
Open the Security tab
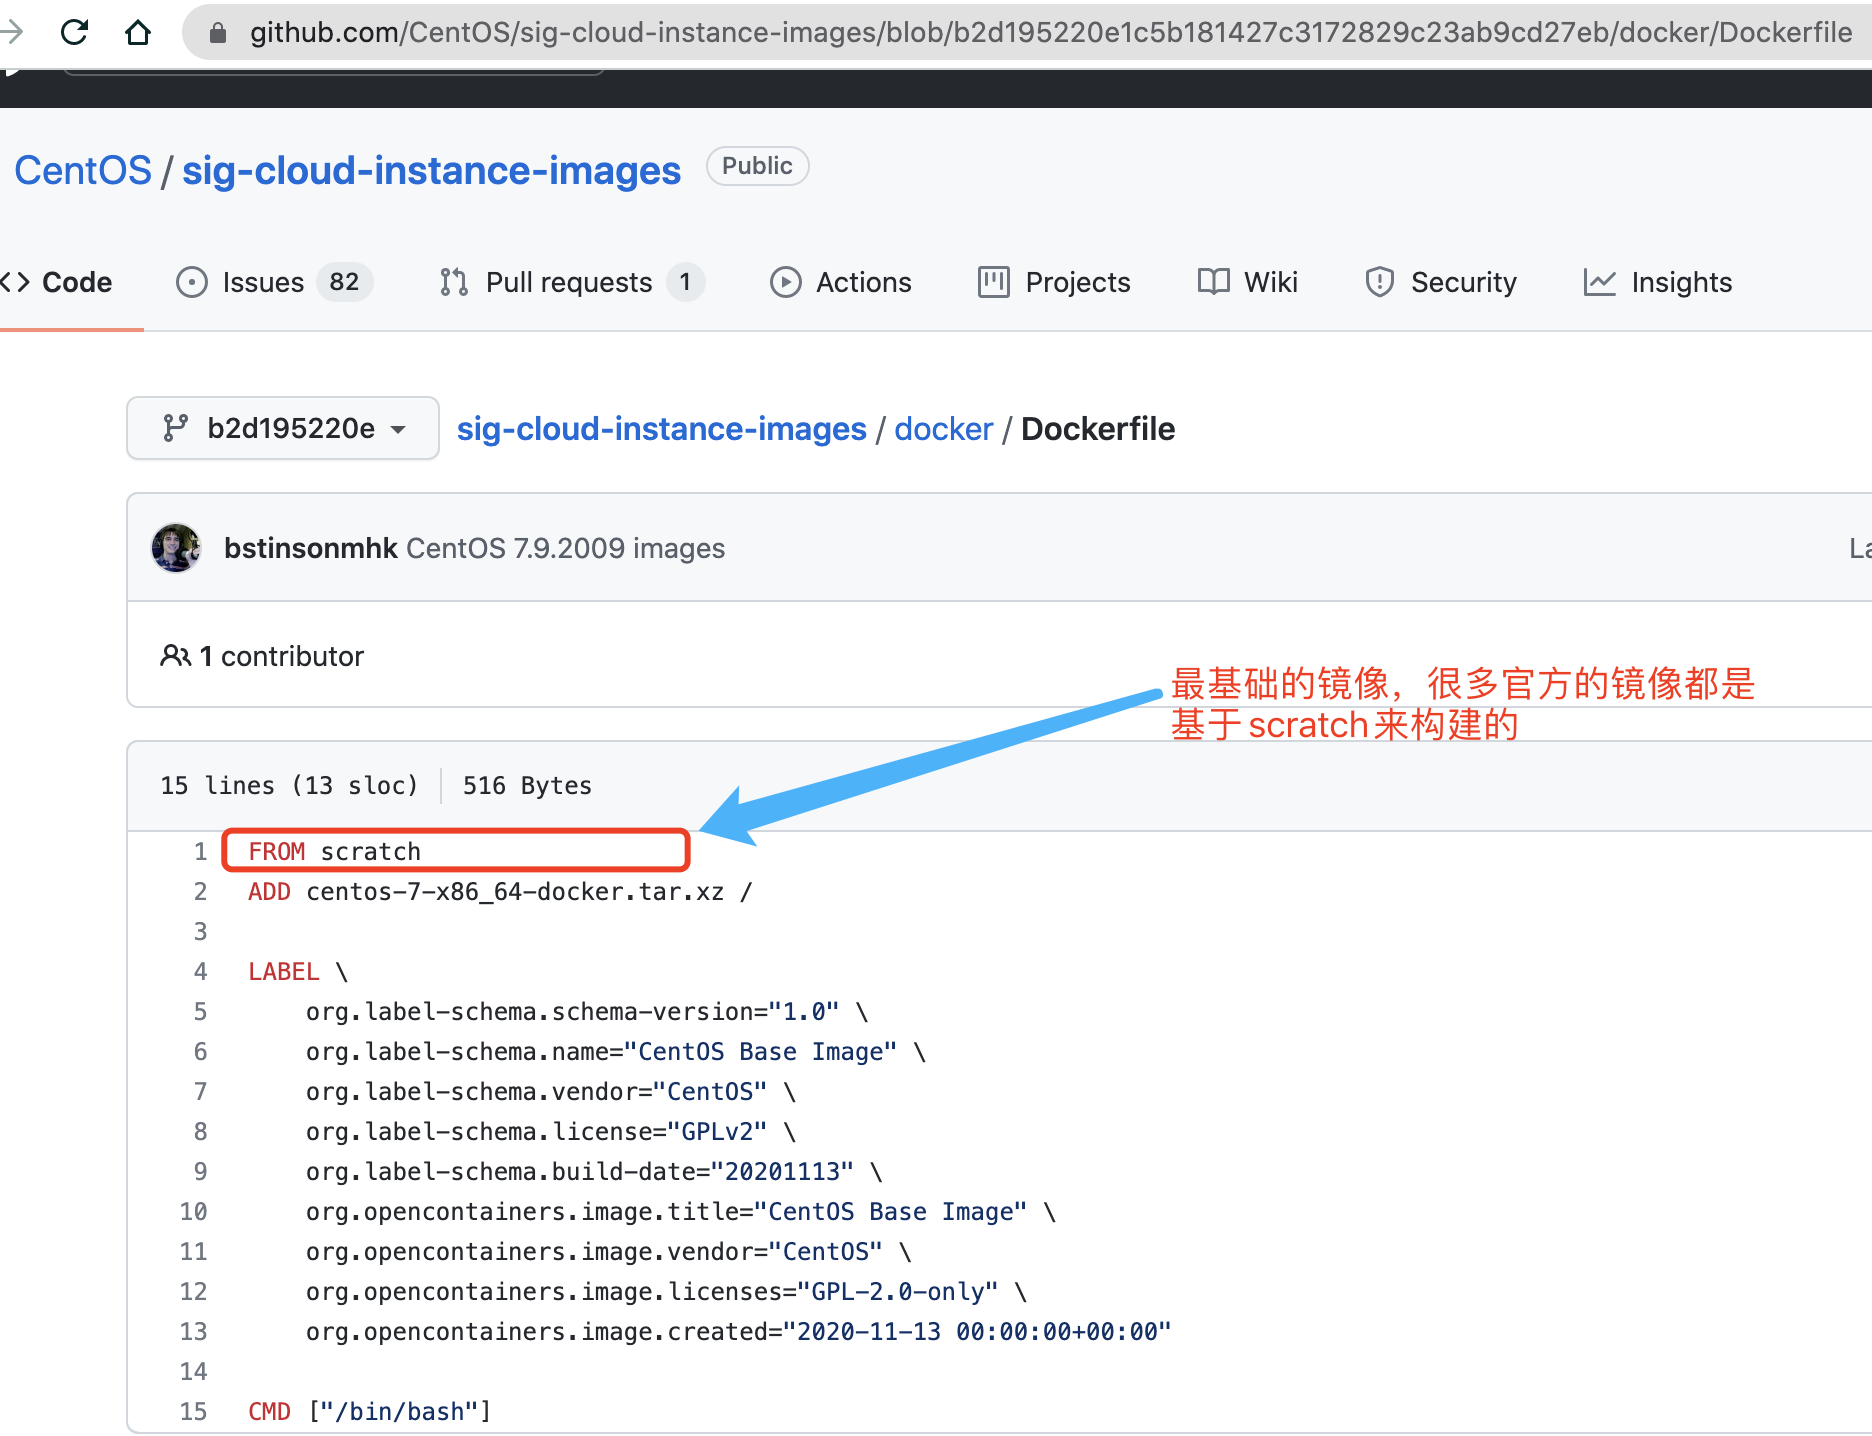coord(1440,282)
